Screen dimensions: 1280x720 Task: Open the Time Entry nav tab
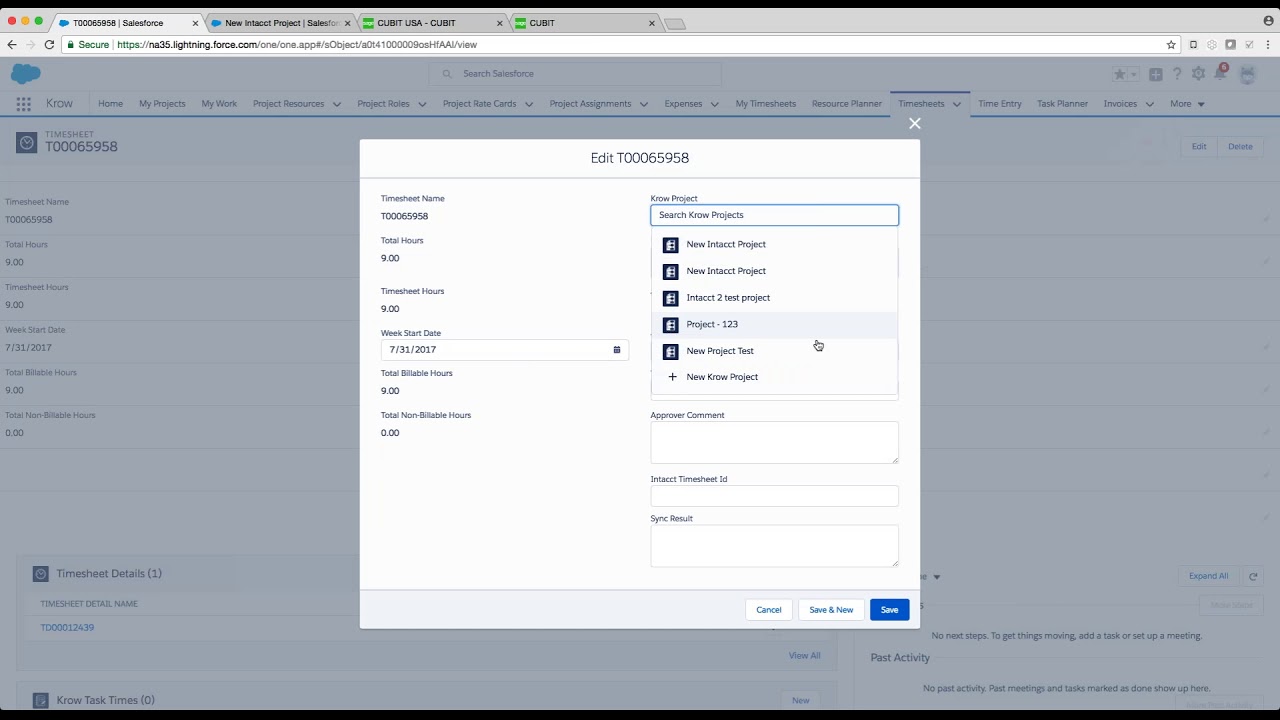pos(1000,104)
